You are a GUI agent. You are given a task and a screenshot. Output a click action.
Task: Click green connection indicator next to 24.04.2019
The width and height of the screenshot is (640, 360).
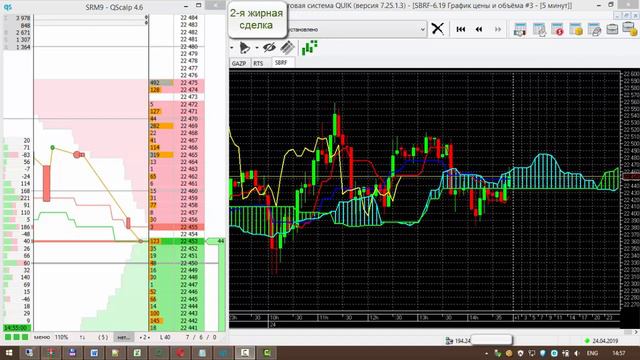pos(587,340)
